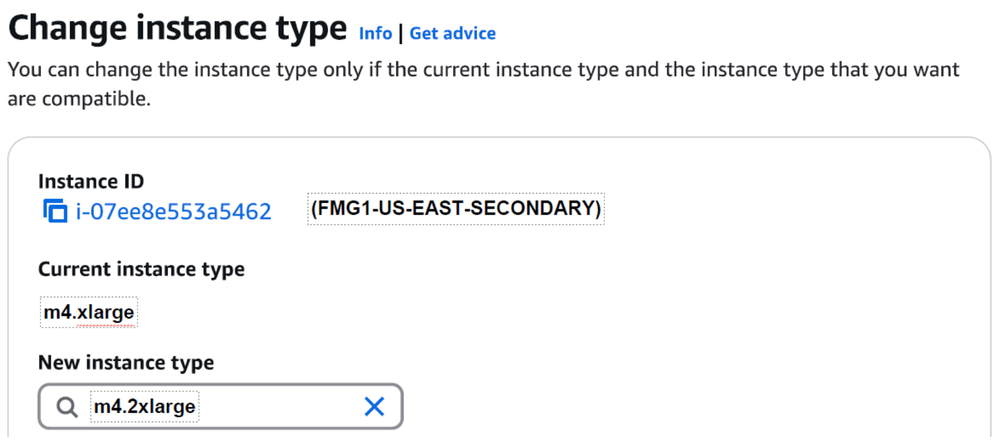Click the "are compatible." text line
Viewport: 999px width, 445px height.
79,100
